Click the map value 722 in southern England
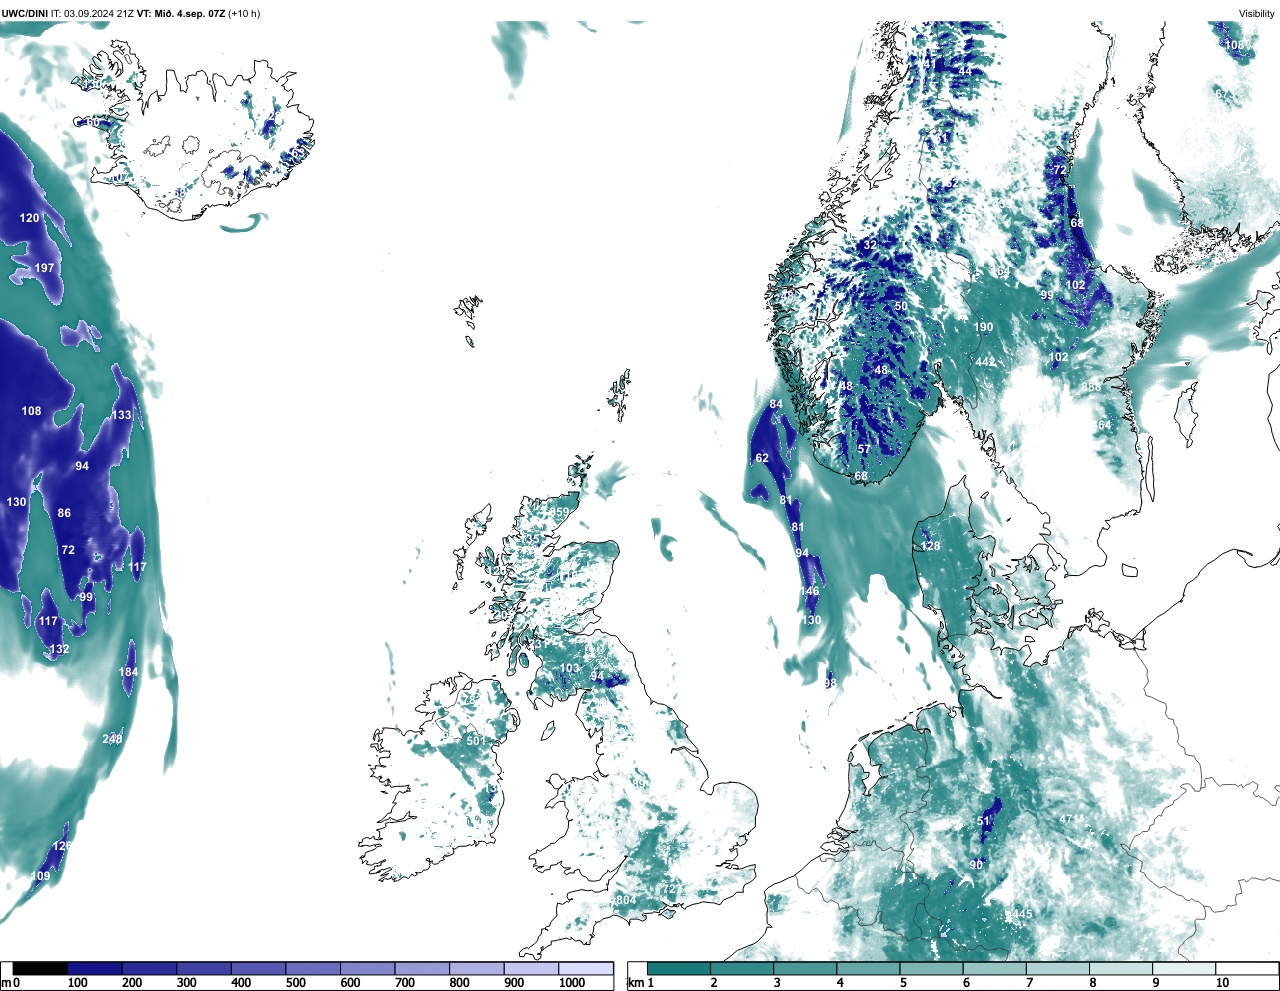 pyautogui.click(x=671, y=889)
